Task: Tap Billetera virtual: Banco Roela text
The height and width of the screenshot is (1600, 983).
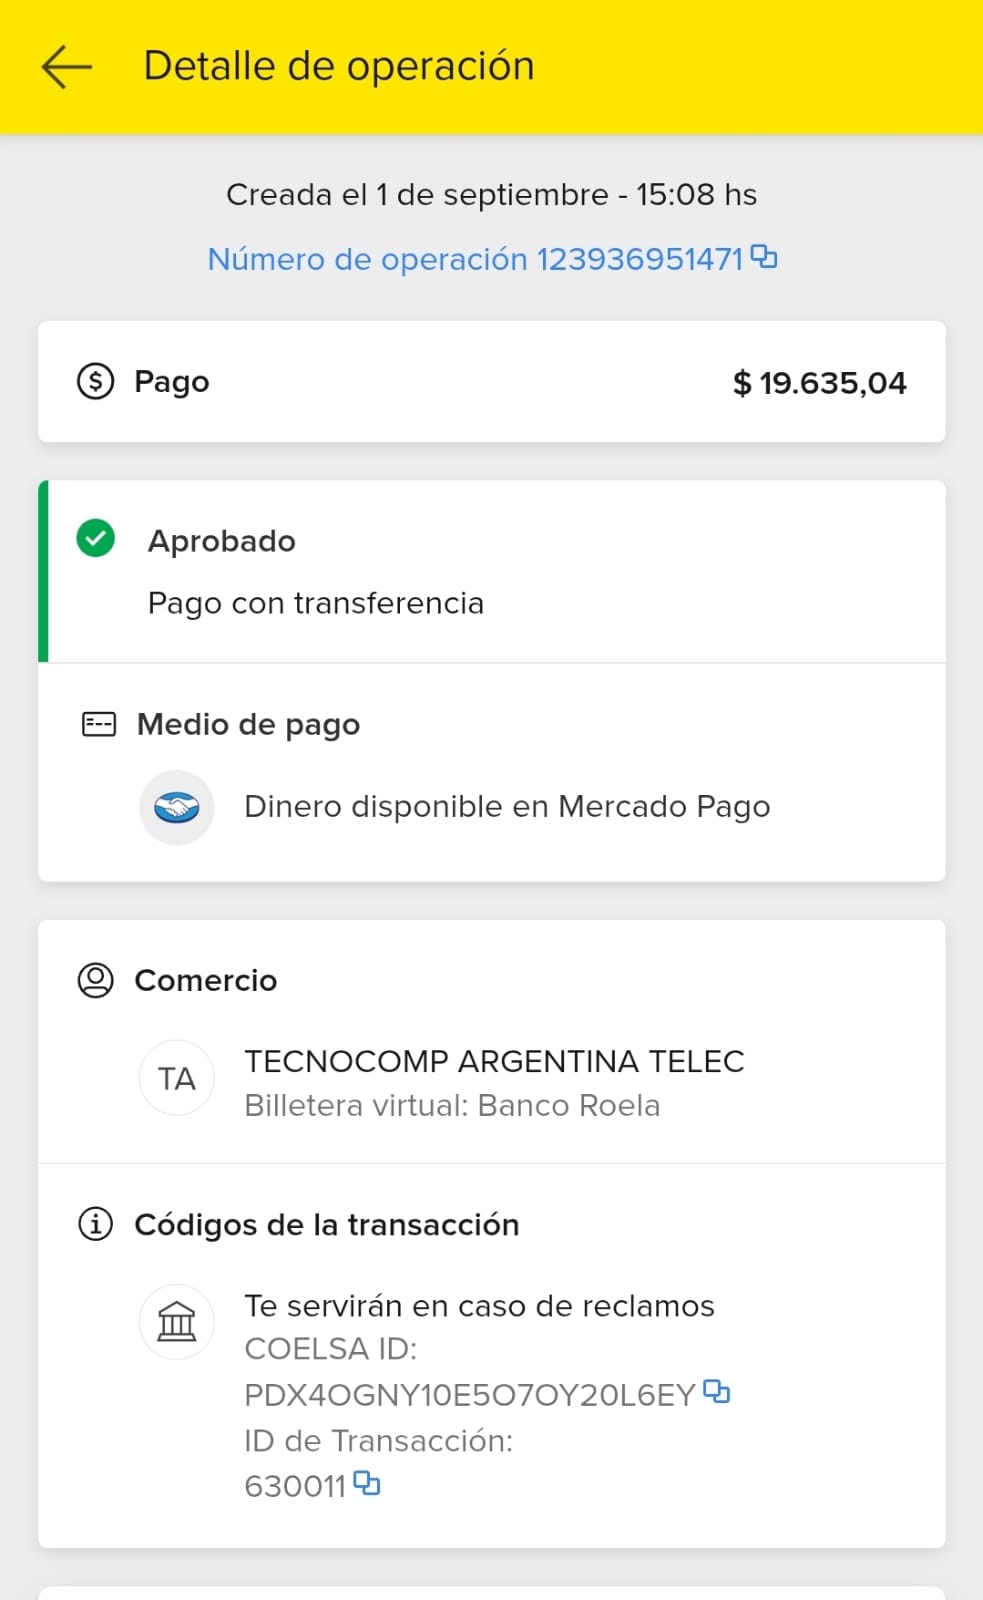Action: [x=452, y=1105]
